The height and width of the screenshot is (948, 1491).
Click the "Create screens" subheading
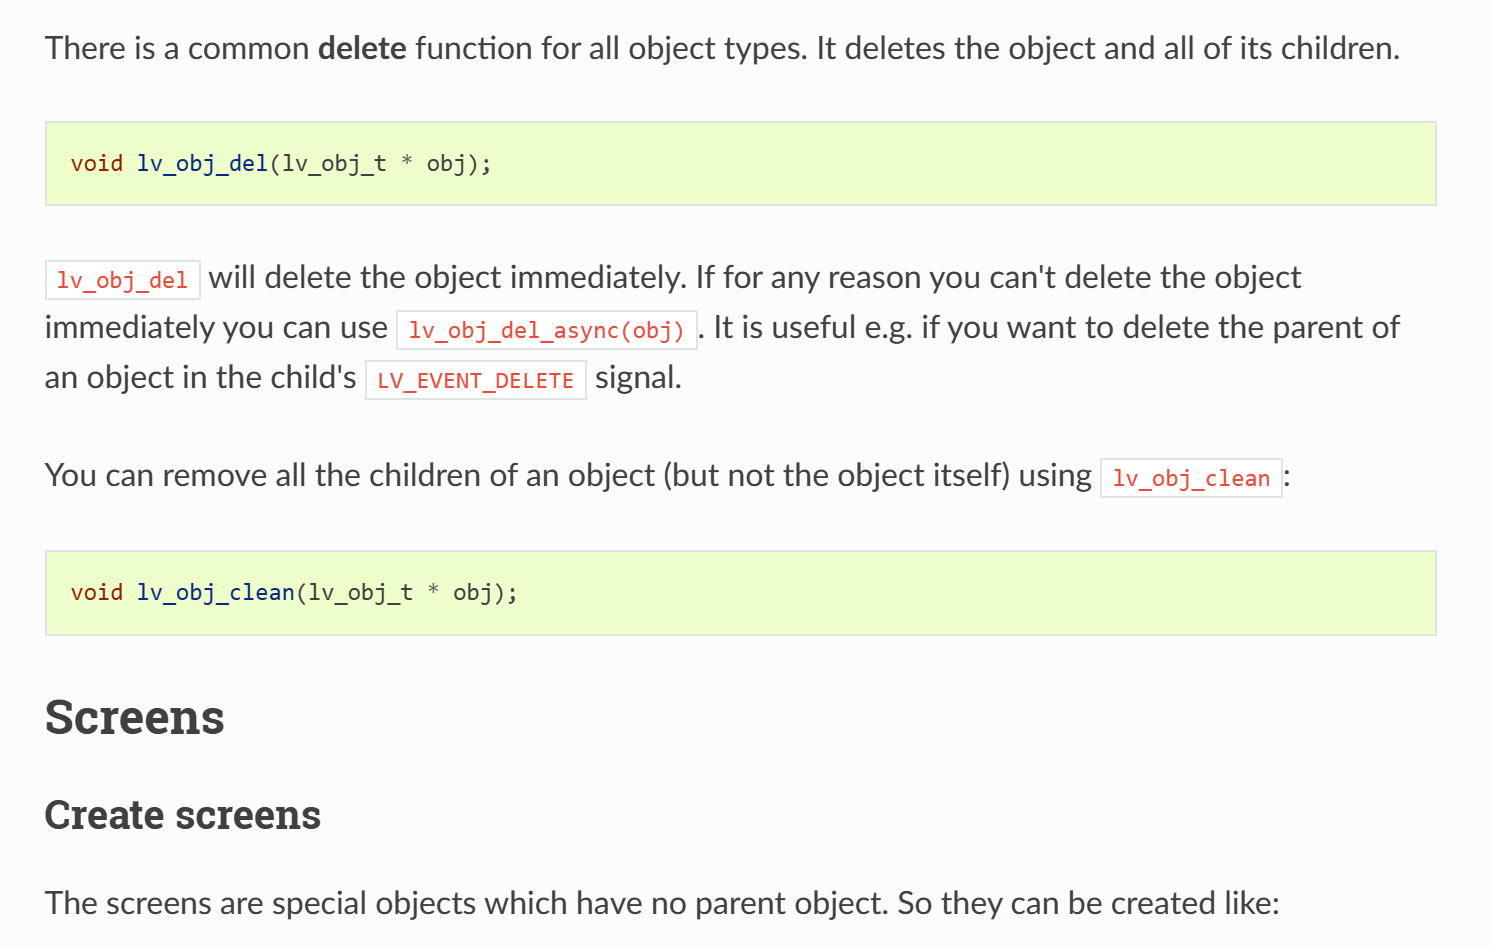[183, 815]
